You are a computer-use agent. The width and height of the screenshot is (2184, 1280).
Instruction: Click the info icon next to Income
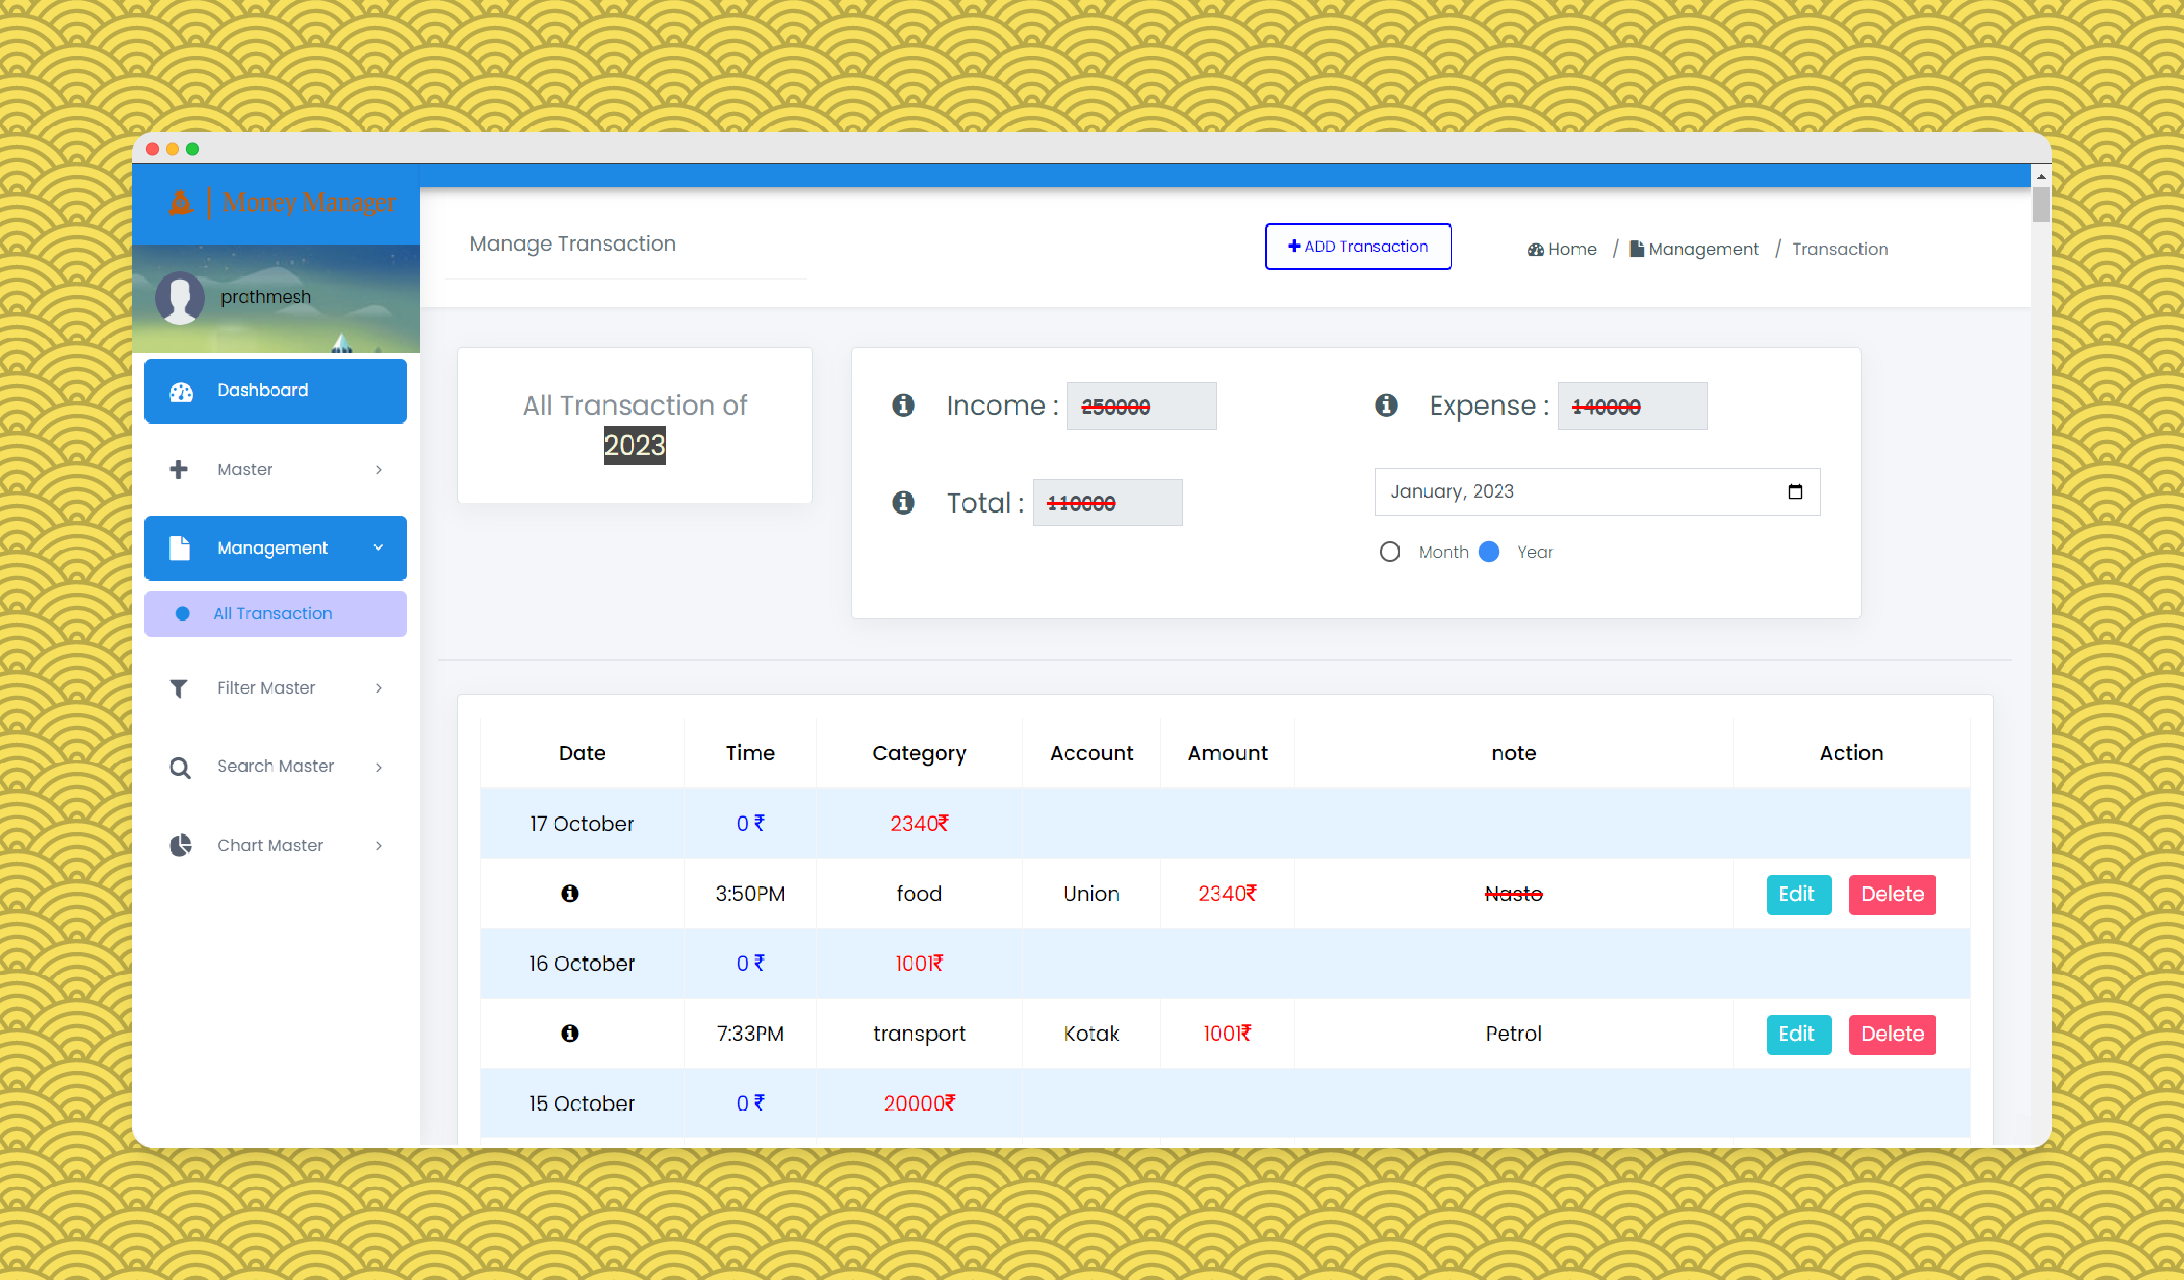903,405
